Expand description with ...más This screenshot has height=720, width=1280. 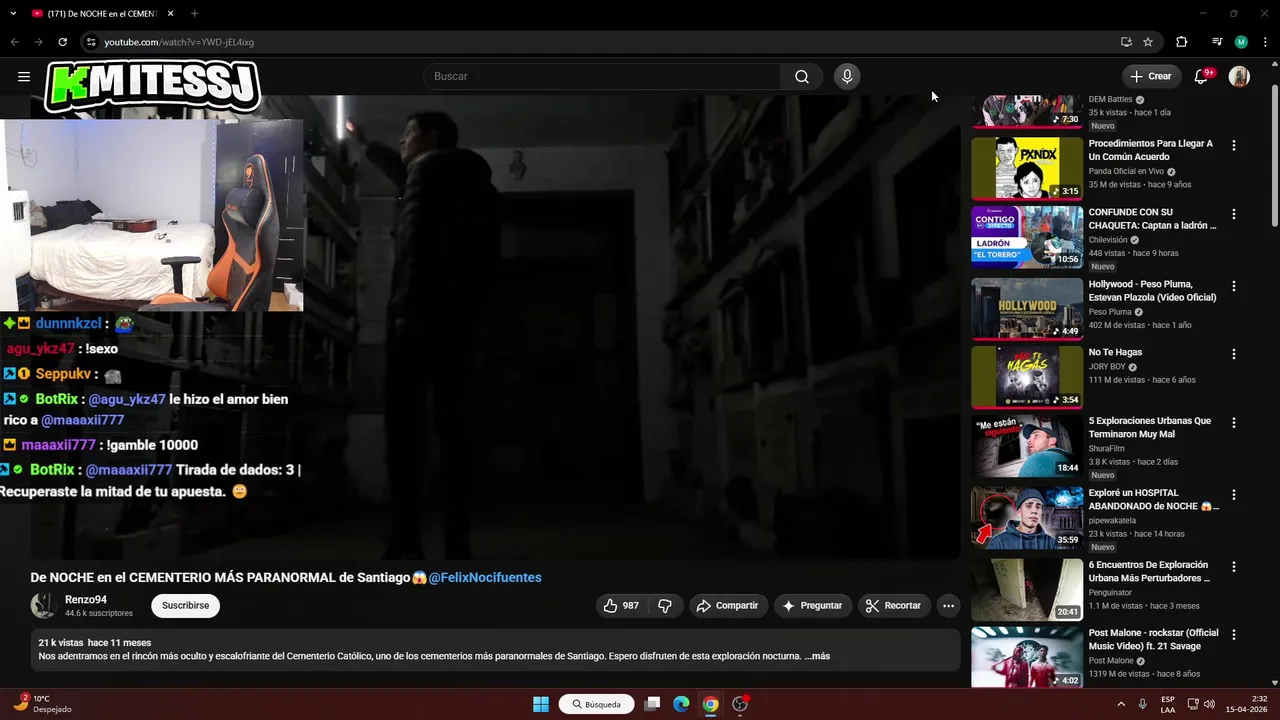pyautogui.click(x=817, y=656)
